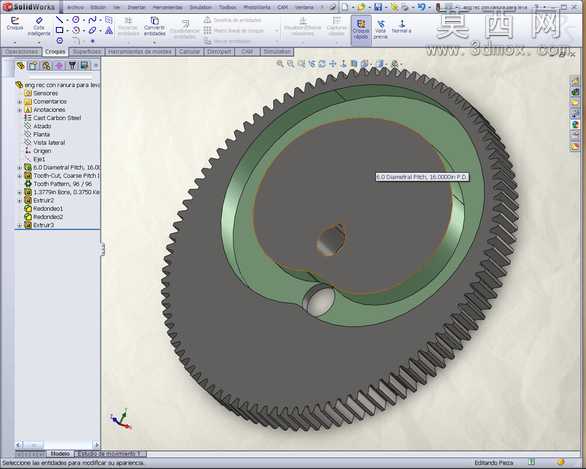The height and width of the screenshot is (469, 586).
Task: Open the Herramientas menu
Action: (x=167, y=7)
